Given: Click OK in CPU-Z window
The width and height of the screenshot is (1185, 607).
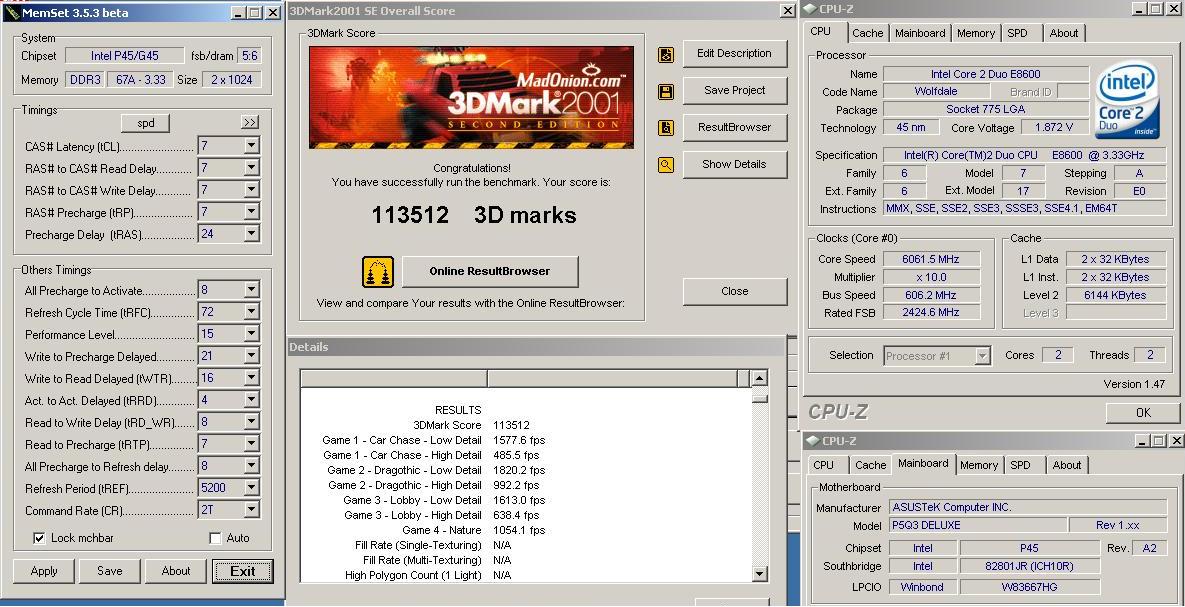Looking at the screenshot, I should click(x=1143, y=413).
